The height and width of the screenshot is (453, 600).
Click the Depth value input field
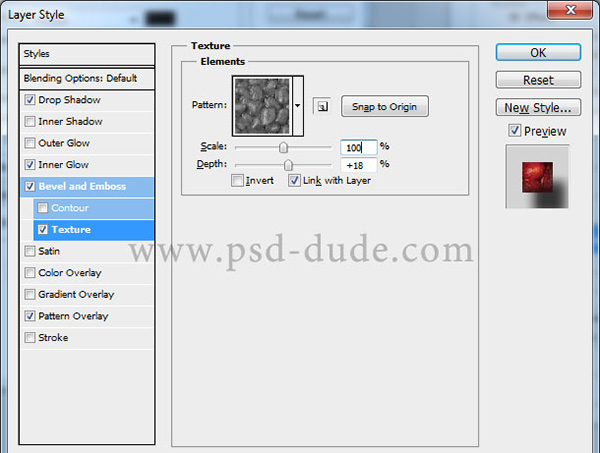pyautogui.click(x=357, y=165)
